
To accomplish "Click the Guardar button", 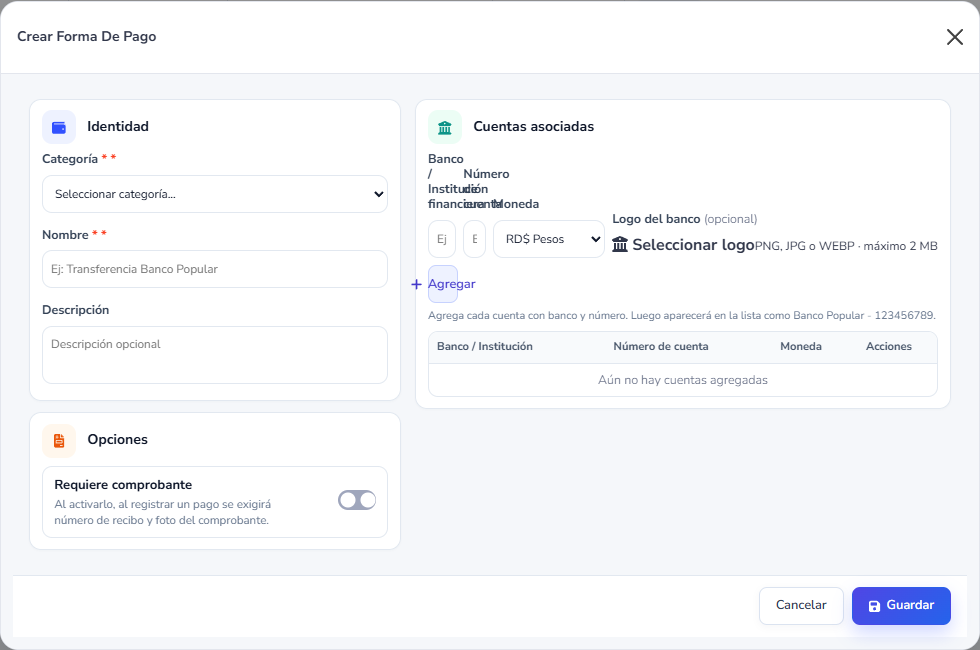I will 901,606.
